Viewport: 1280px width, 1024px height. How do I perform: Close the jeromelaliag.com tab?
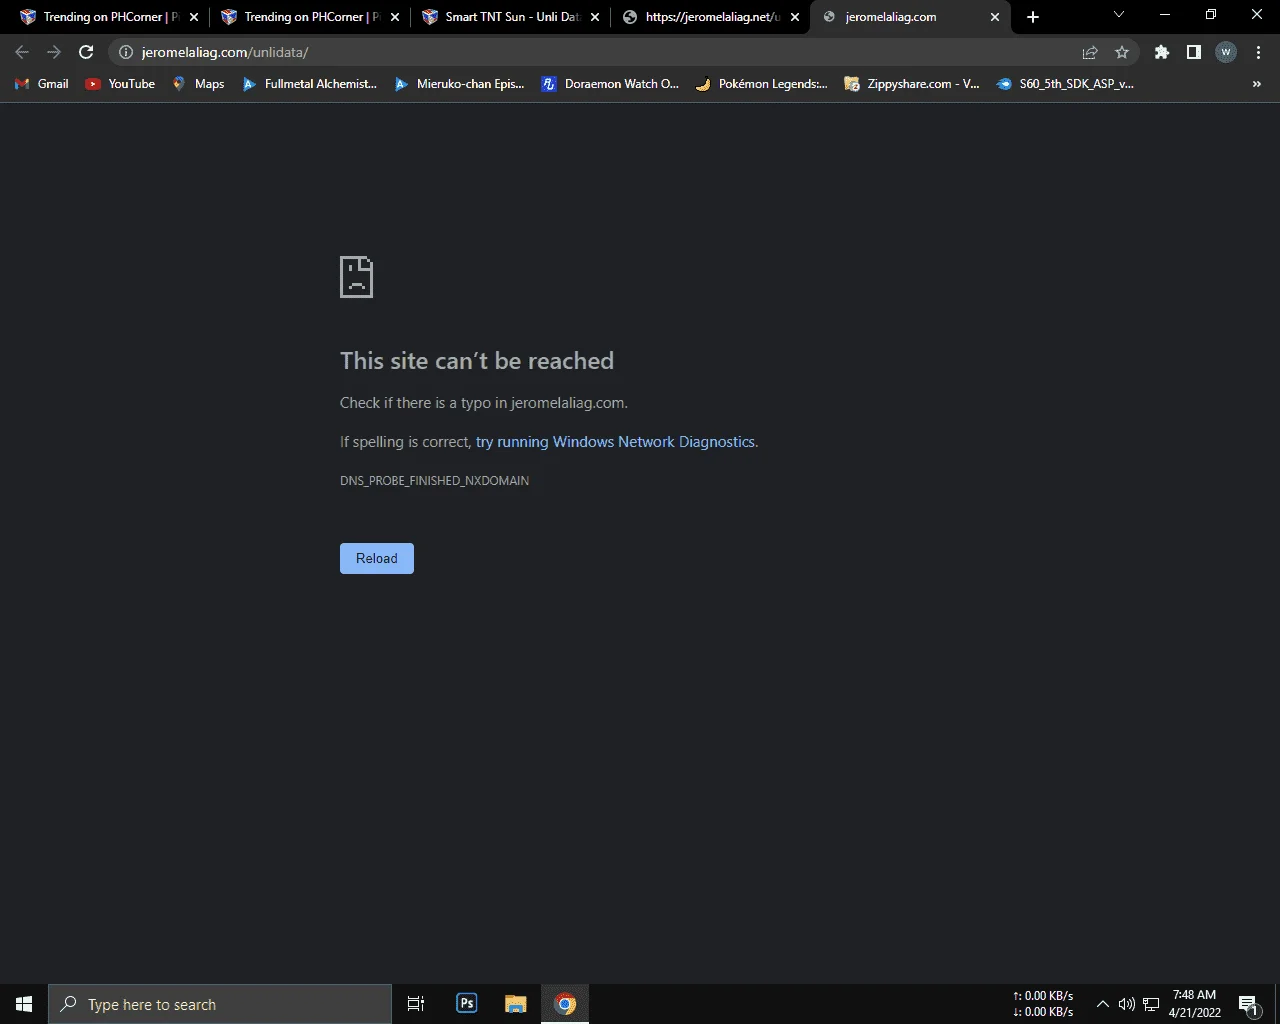995,17
